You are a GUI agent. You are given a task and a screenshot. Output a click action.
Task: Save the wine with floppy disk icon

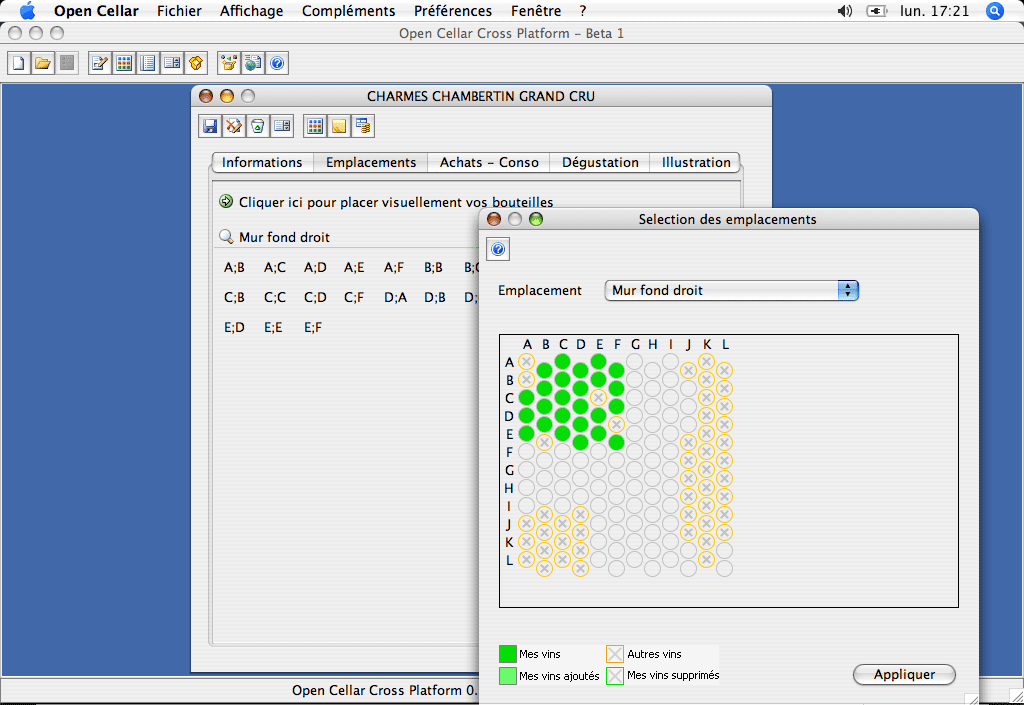(210, 126)
